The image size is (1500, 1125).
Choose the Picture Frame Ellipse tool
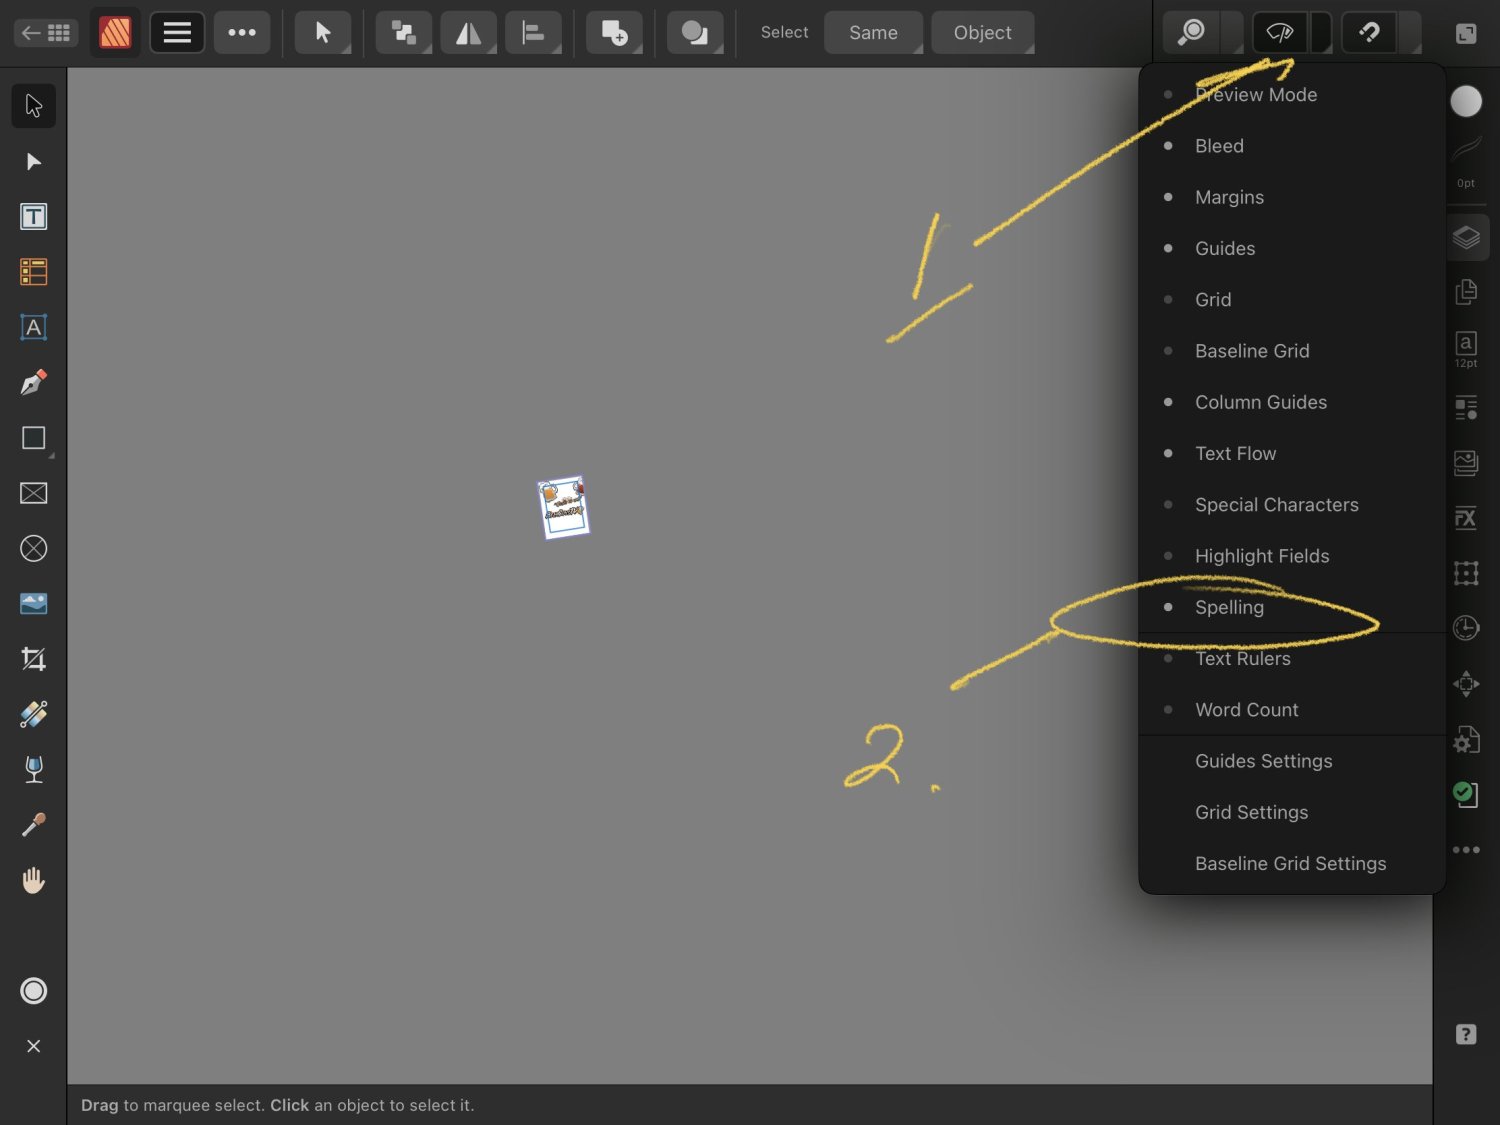point(33,548)
